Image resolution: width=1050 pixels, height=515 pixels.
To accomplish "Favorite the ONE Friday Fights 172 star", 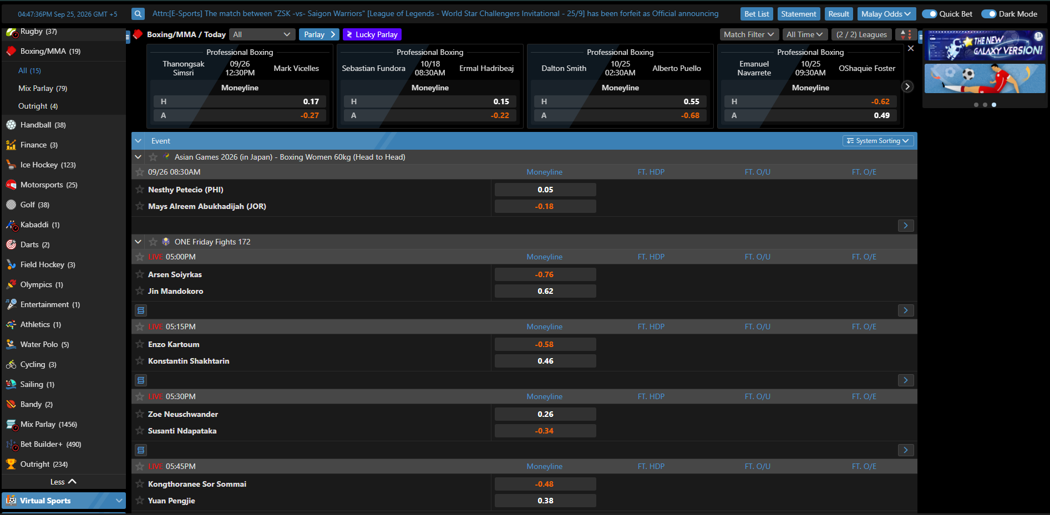I will (x=153, y=242).
